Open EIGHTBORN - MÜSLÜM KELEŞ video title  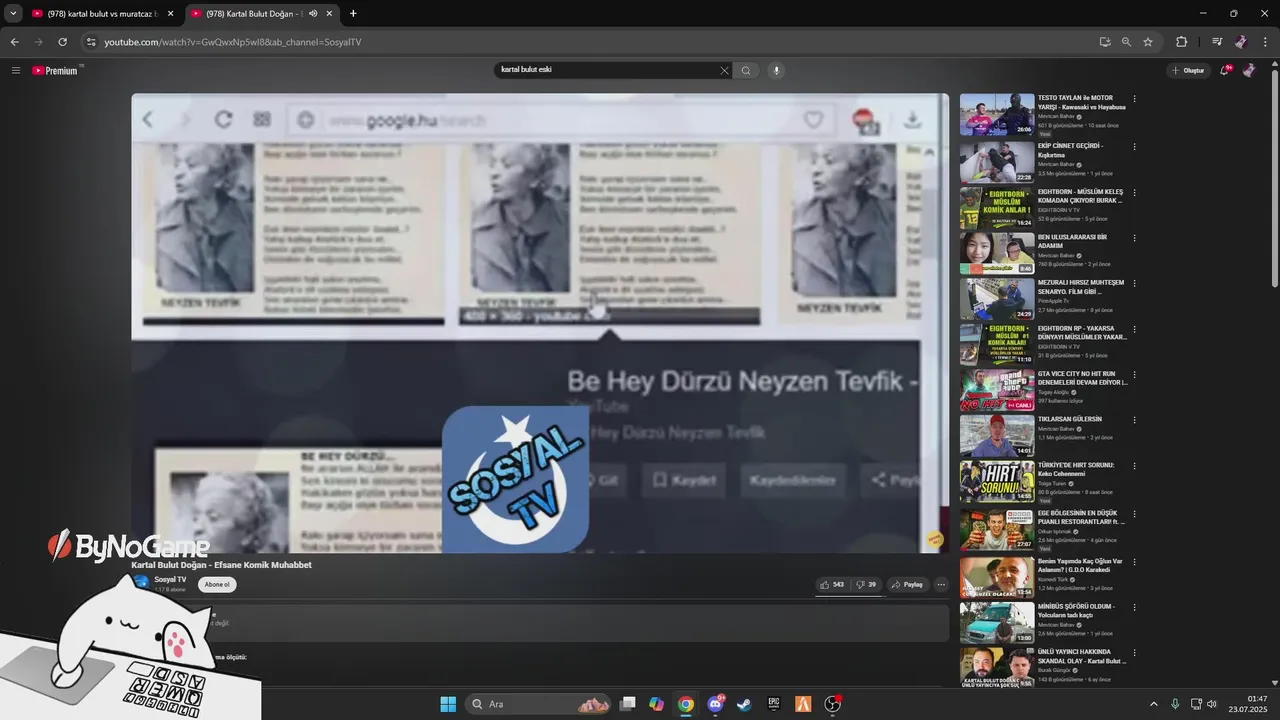1080,196
